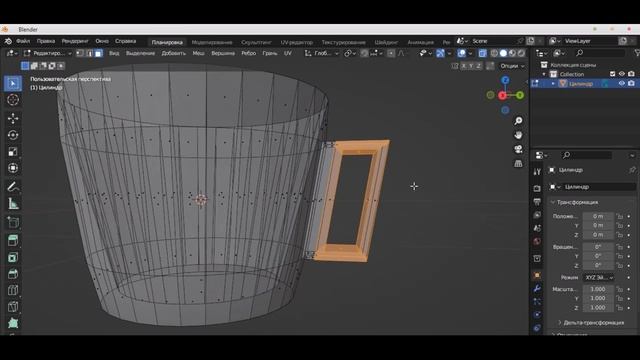Toggle X-Ray display in viewport header

pyautogui.click(x=482, y=53)
